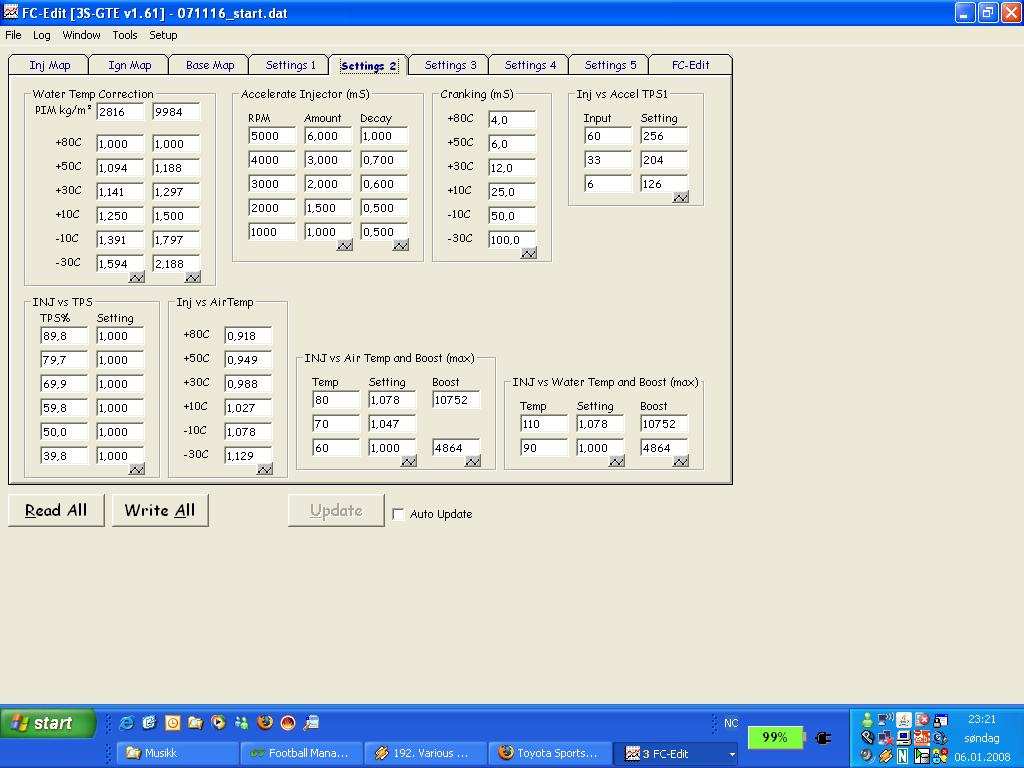Open Boost graph in INJ vs Air Temp

[x=473, y=461]
